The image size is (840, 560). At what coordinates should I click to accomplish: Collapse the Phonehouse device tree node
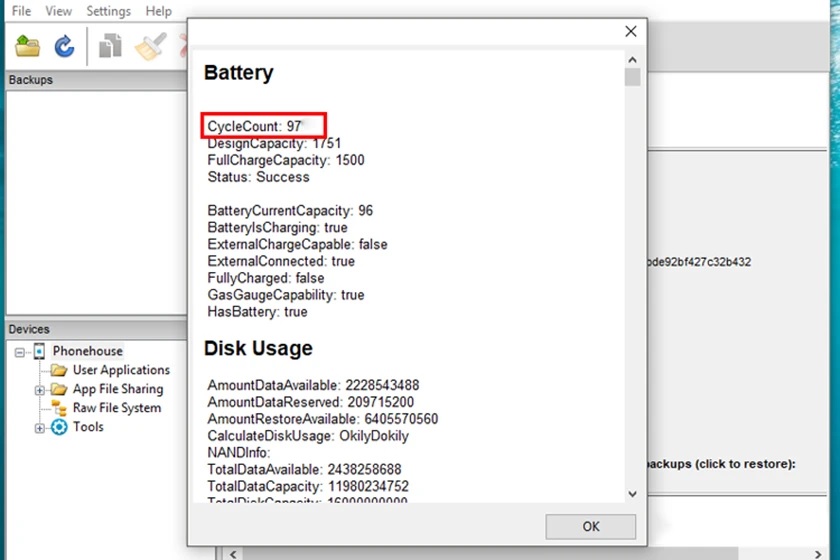[x=20, y=352]
